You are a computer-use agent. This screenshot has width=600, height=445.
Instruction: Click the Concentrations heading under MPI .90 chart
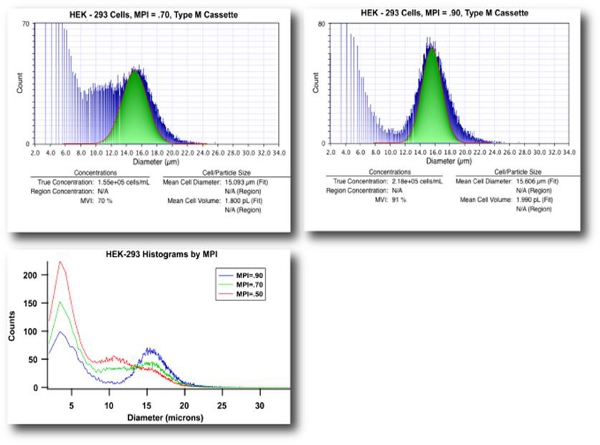pyautogui.click(x=390, y=172)
